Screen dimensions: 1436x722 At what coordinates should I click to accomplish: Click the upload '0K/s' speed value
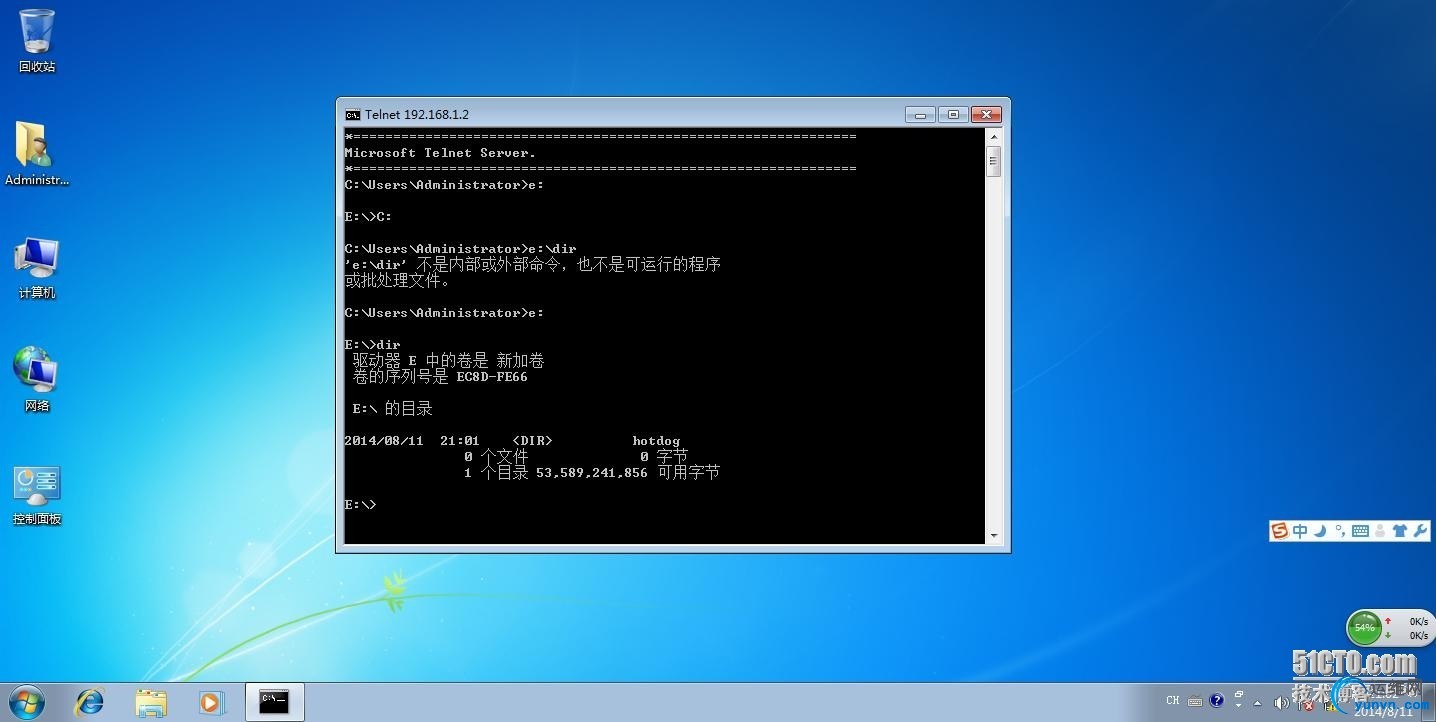[1418, 621]
